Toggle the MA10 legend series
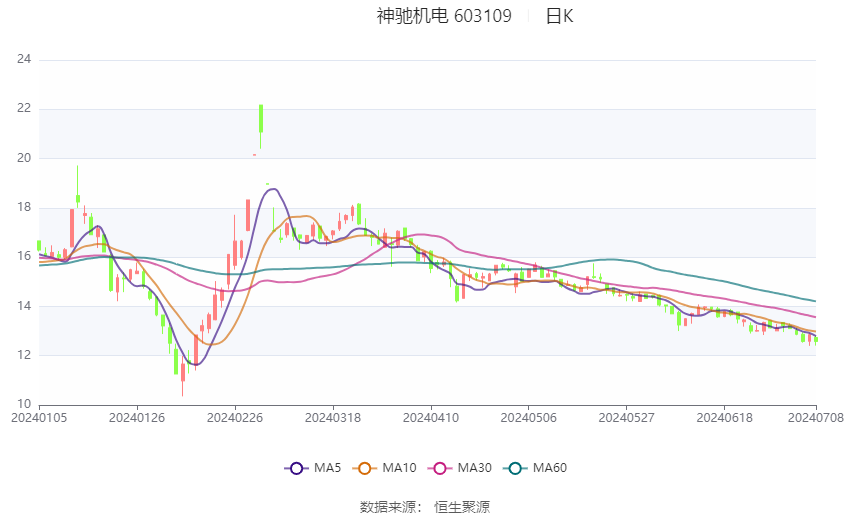850x517 pixels. [384, 468]
